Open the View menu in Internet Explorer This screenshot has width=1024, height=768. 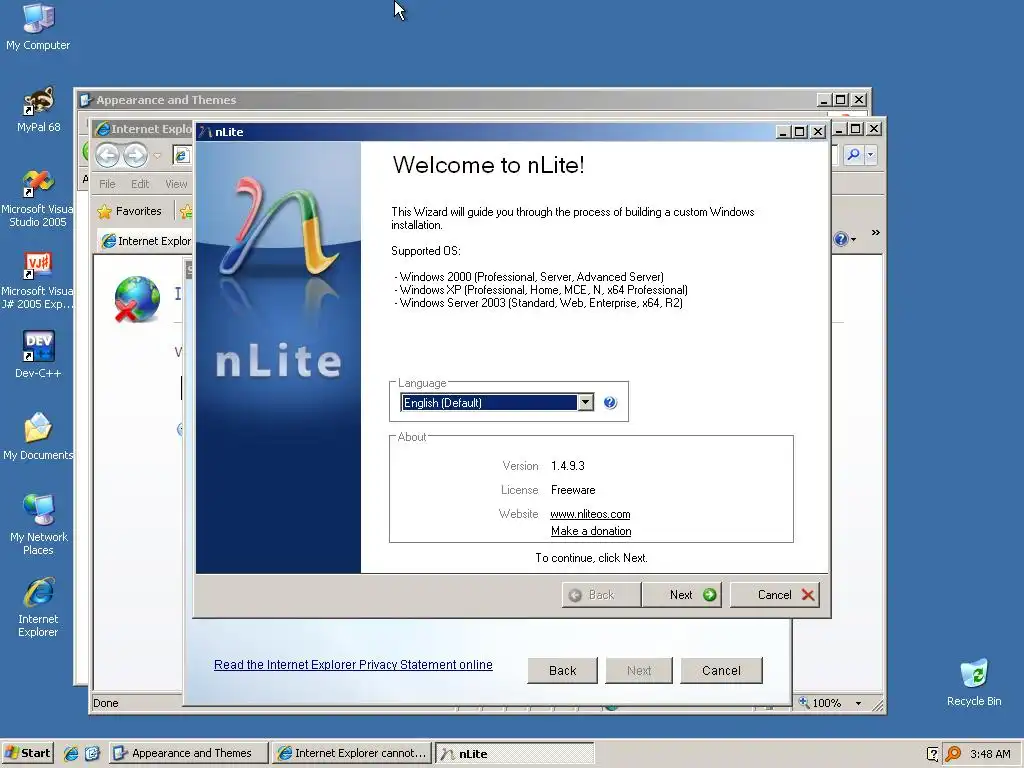click(x=176, y=184)
